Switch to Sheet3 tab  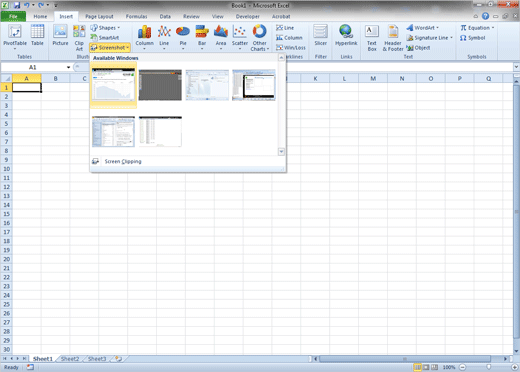point(97,359)
